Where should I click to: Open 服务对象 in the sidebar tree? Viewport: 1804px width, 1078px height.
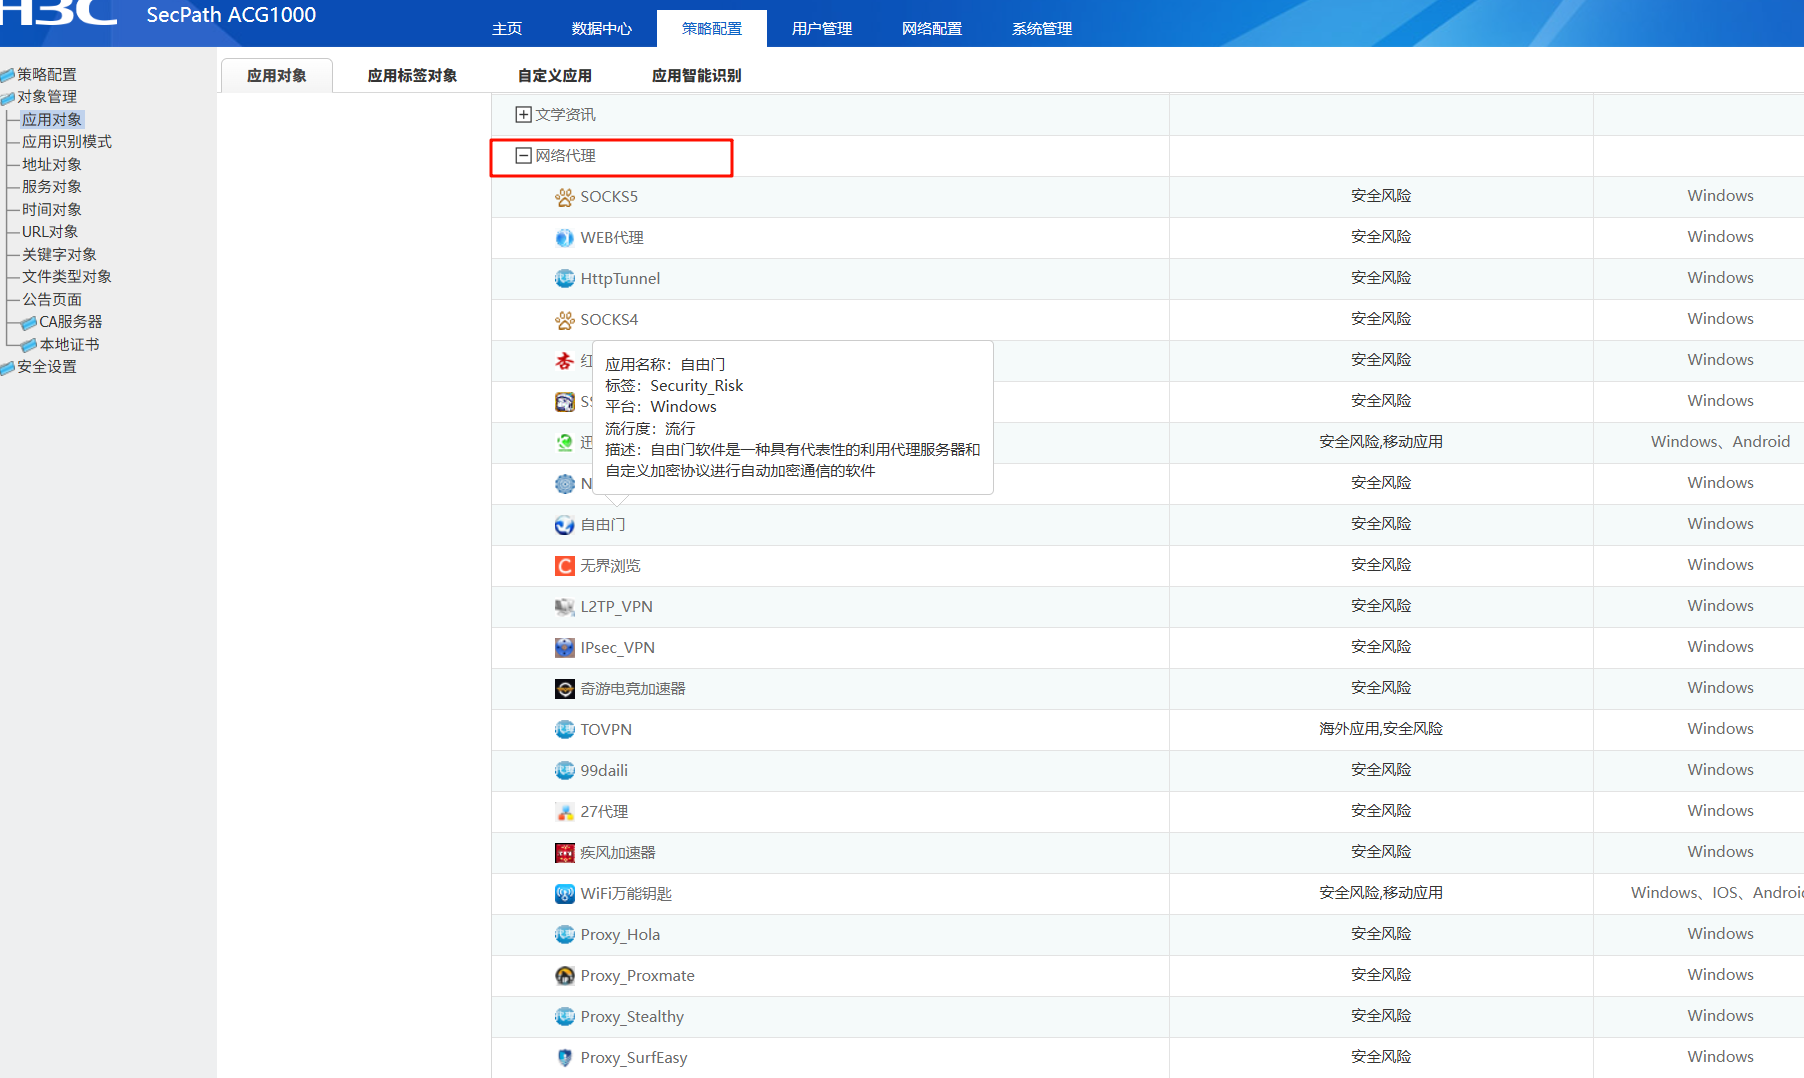coord(52,187)
